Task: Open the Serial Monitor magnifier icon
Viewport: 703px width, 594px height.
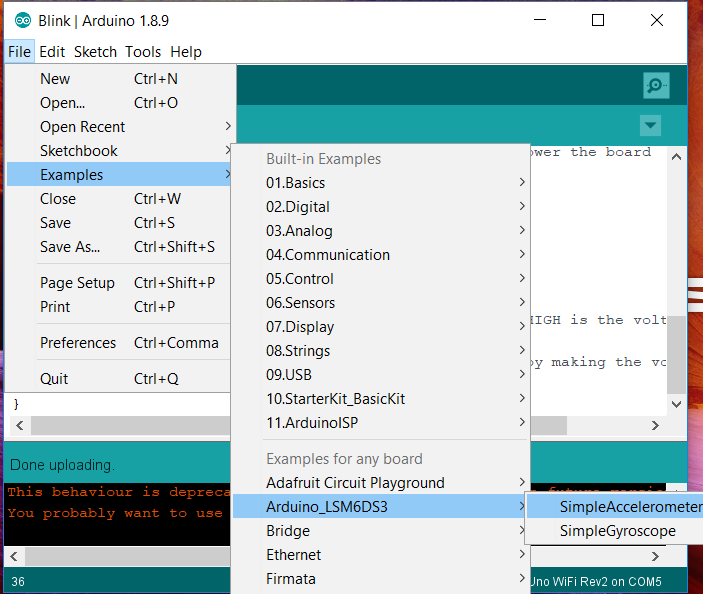Action: [x=656, y=85]
